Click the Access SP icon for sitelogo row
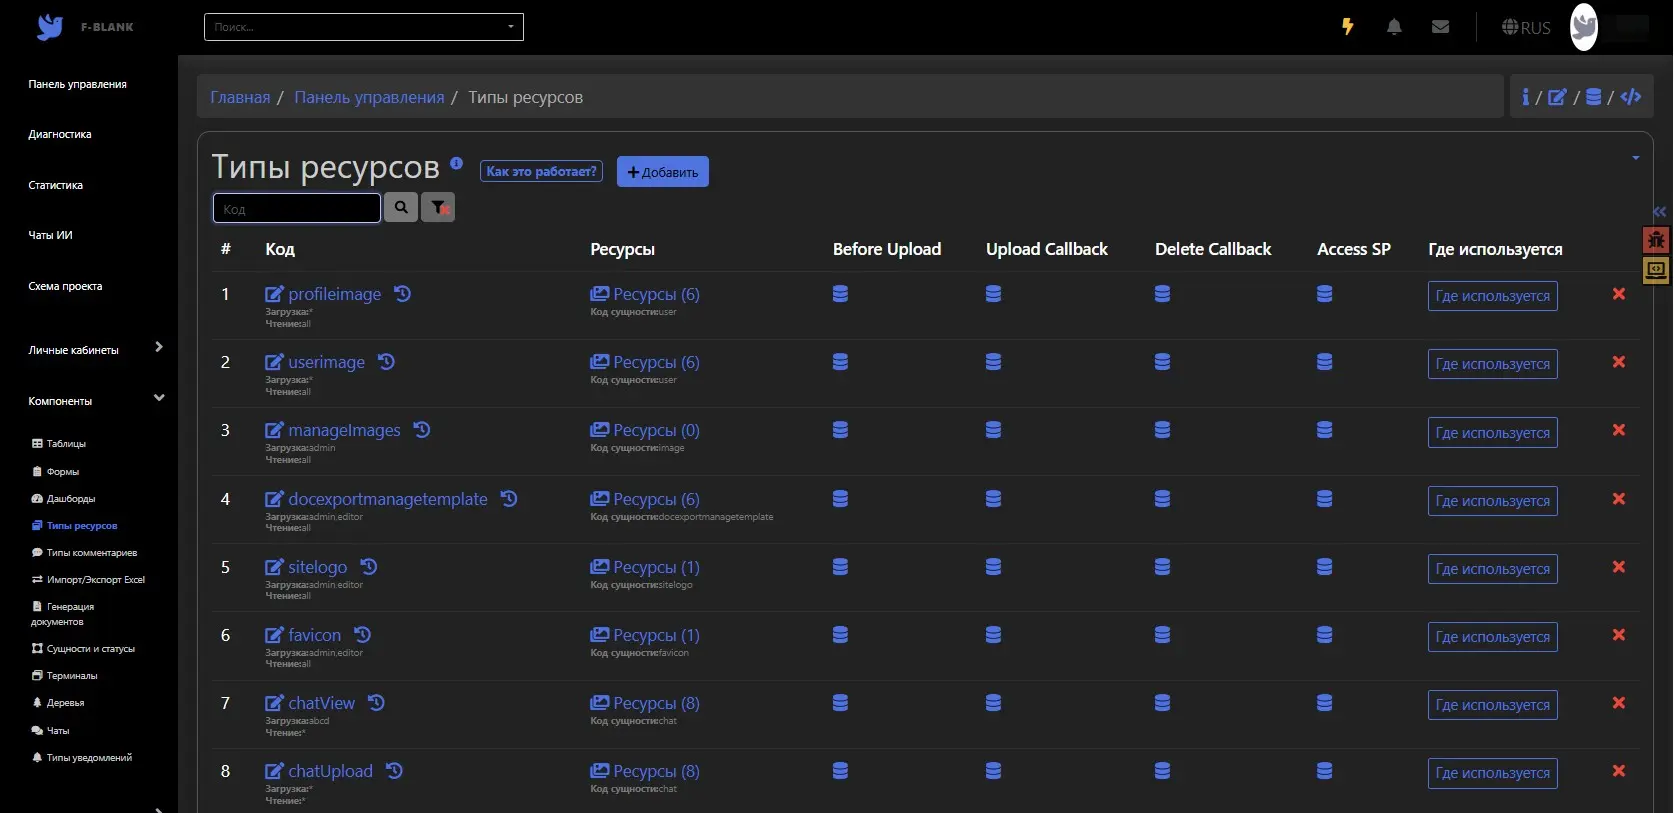Screen dimensions: 1674x813 tap(1325, 567)
